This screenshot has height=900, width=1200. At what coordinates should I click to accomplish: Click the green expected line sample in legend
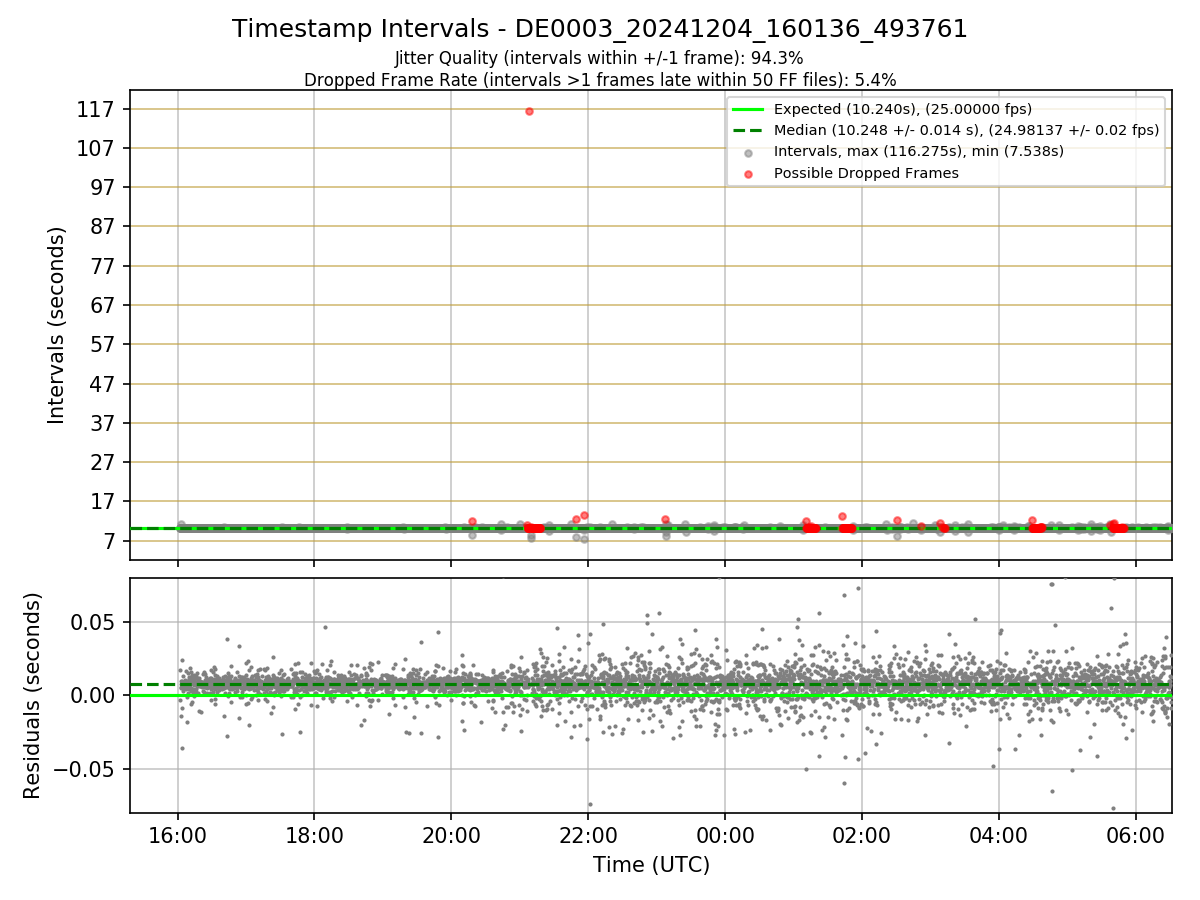[x=748, y=109]
